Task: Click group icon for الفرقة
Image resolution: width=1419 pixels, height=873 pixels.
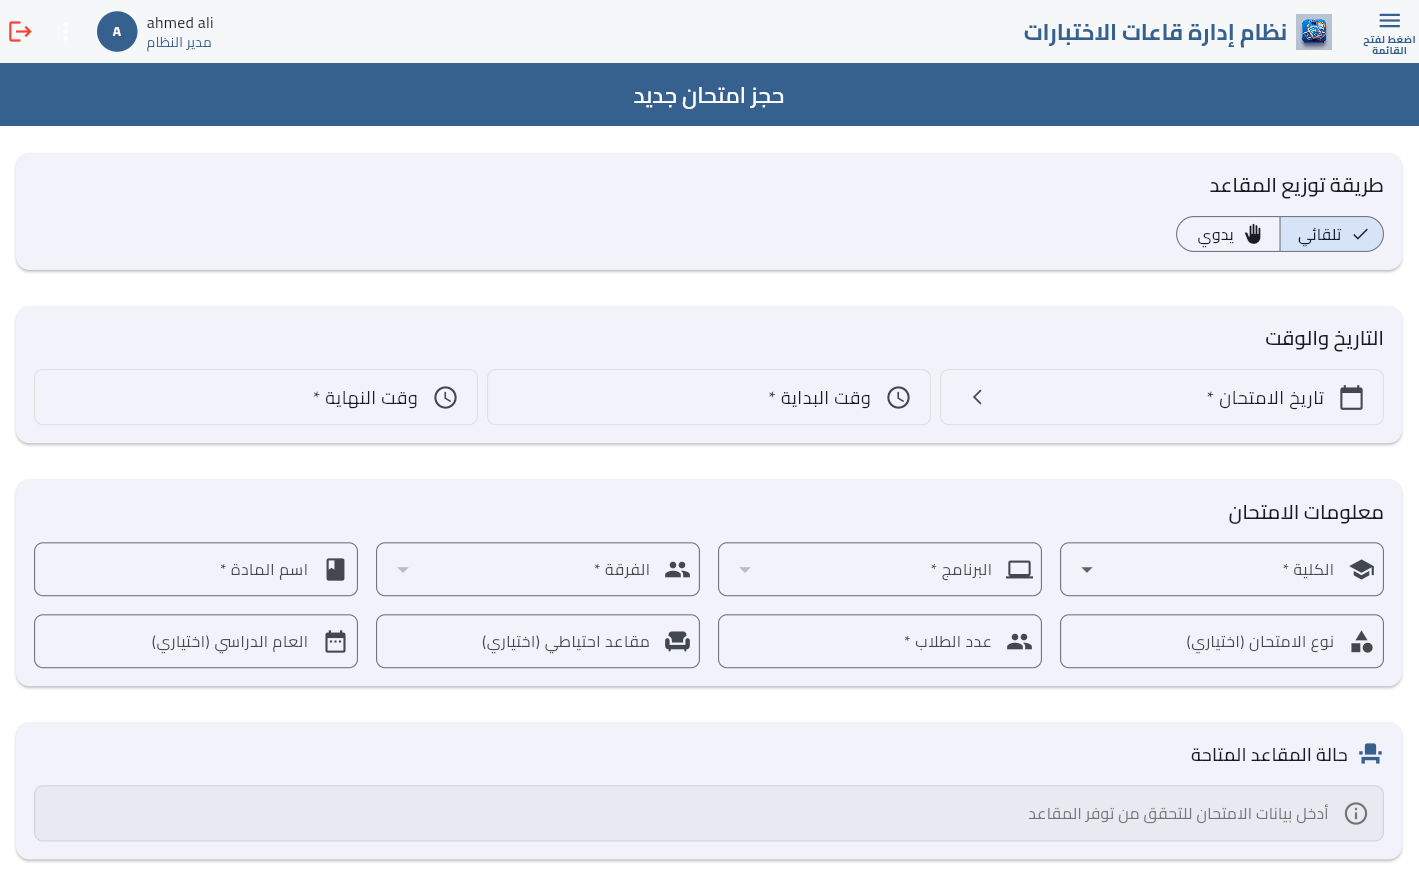Action: pos(677,569)
